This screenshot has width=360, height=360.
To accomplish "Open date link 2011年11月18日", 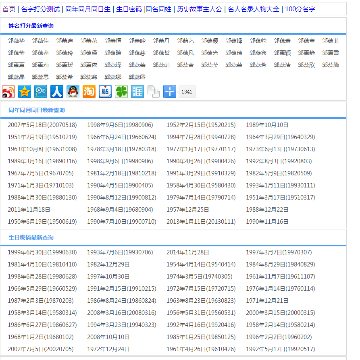I will pos(29,210).
